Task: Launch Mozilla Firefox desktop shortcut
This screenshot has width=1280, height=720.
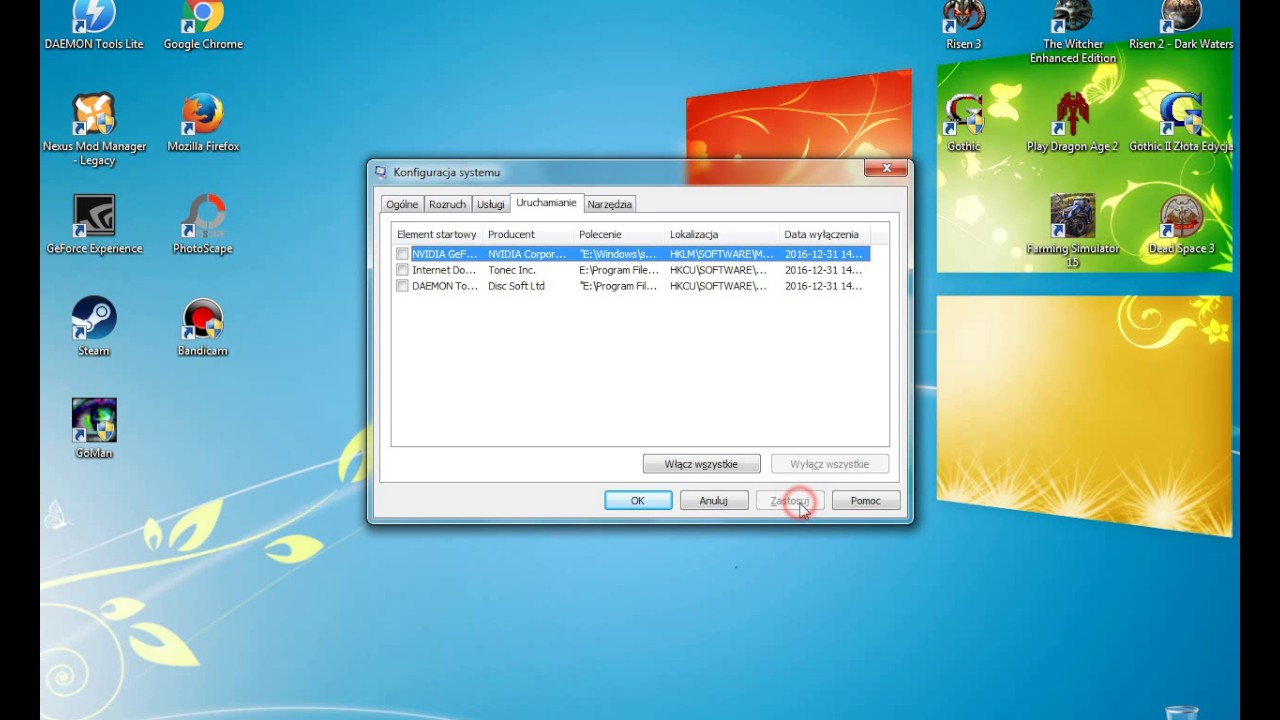Action: pyautogui.click(x=203, y=123)
